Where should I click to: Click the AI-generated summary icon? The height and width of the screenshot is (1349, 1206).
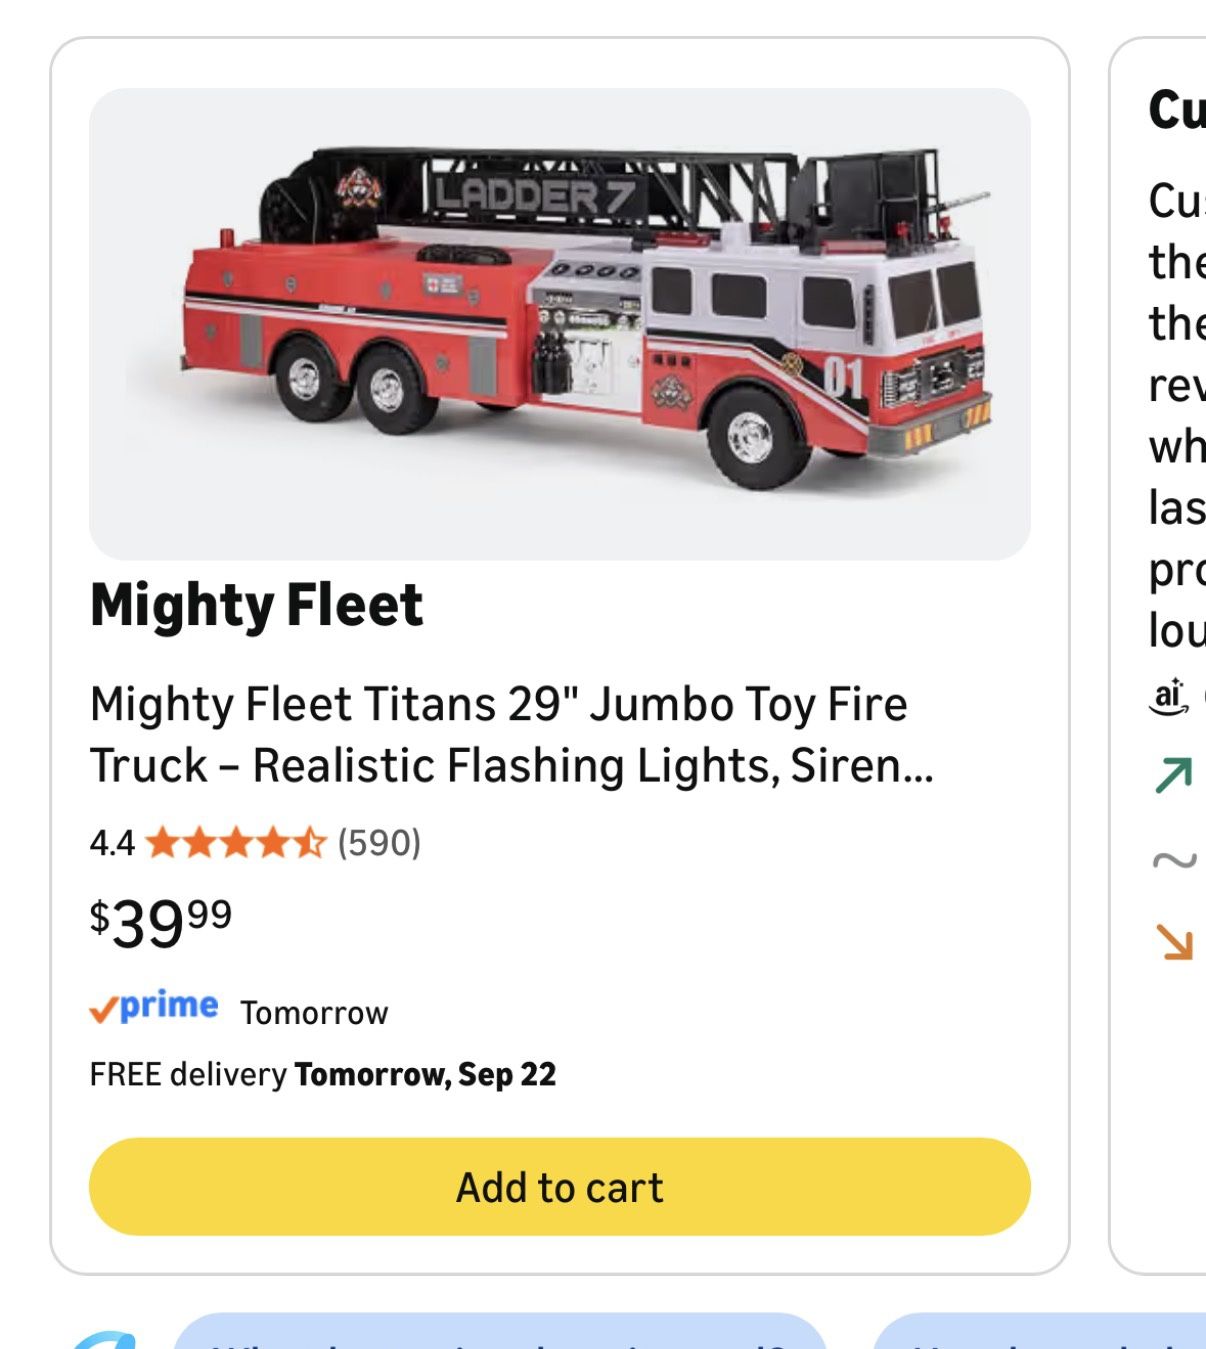pyautogui.click(x=1169, y=696)
